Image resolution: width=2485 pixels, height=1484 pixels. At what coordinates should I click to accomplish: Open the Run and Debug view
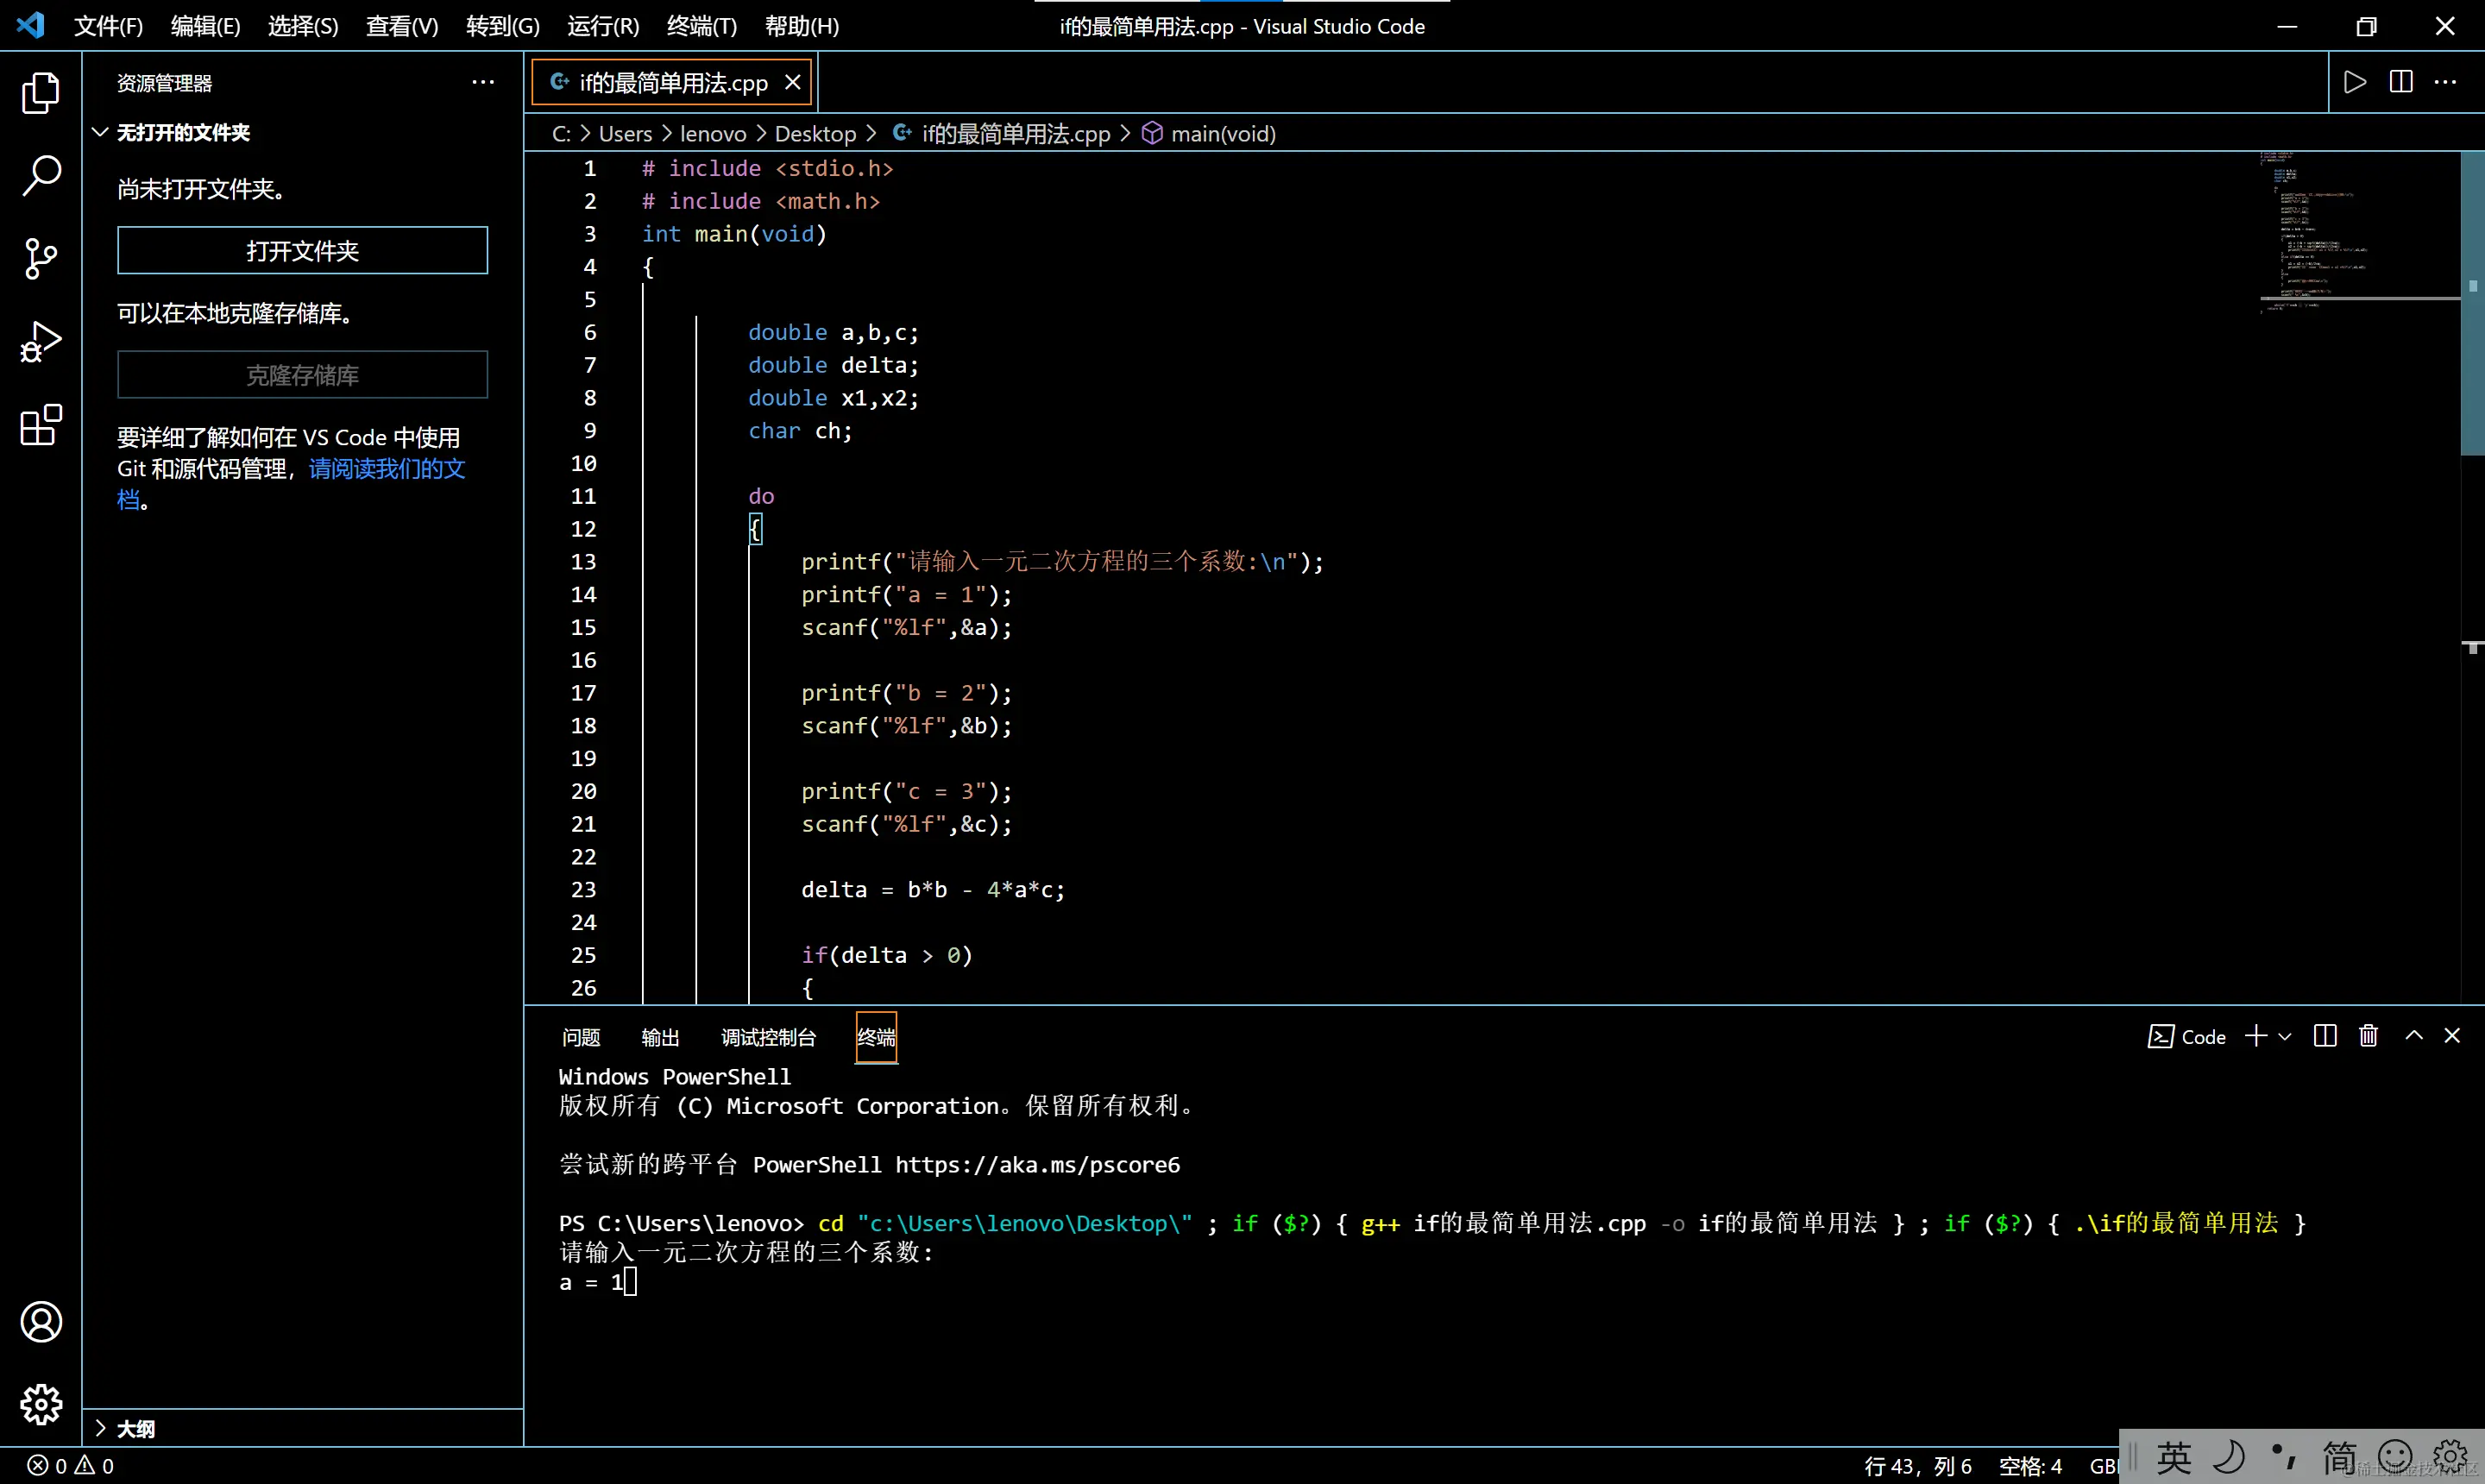(41, 342)
